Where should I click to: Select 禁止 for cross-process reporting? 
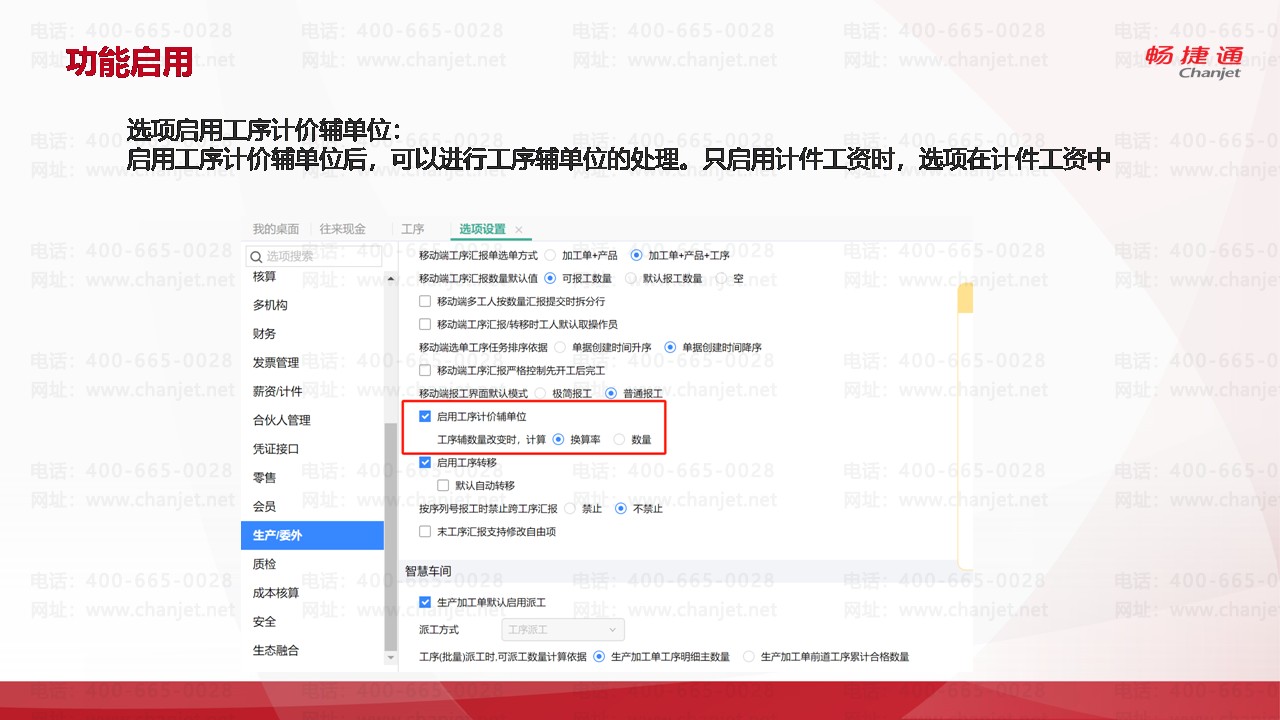[570, 508]
